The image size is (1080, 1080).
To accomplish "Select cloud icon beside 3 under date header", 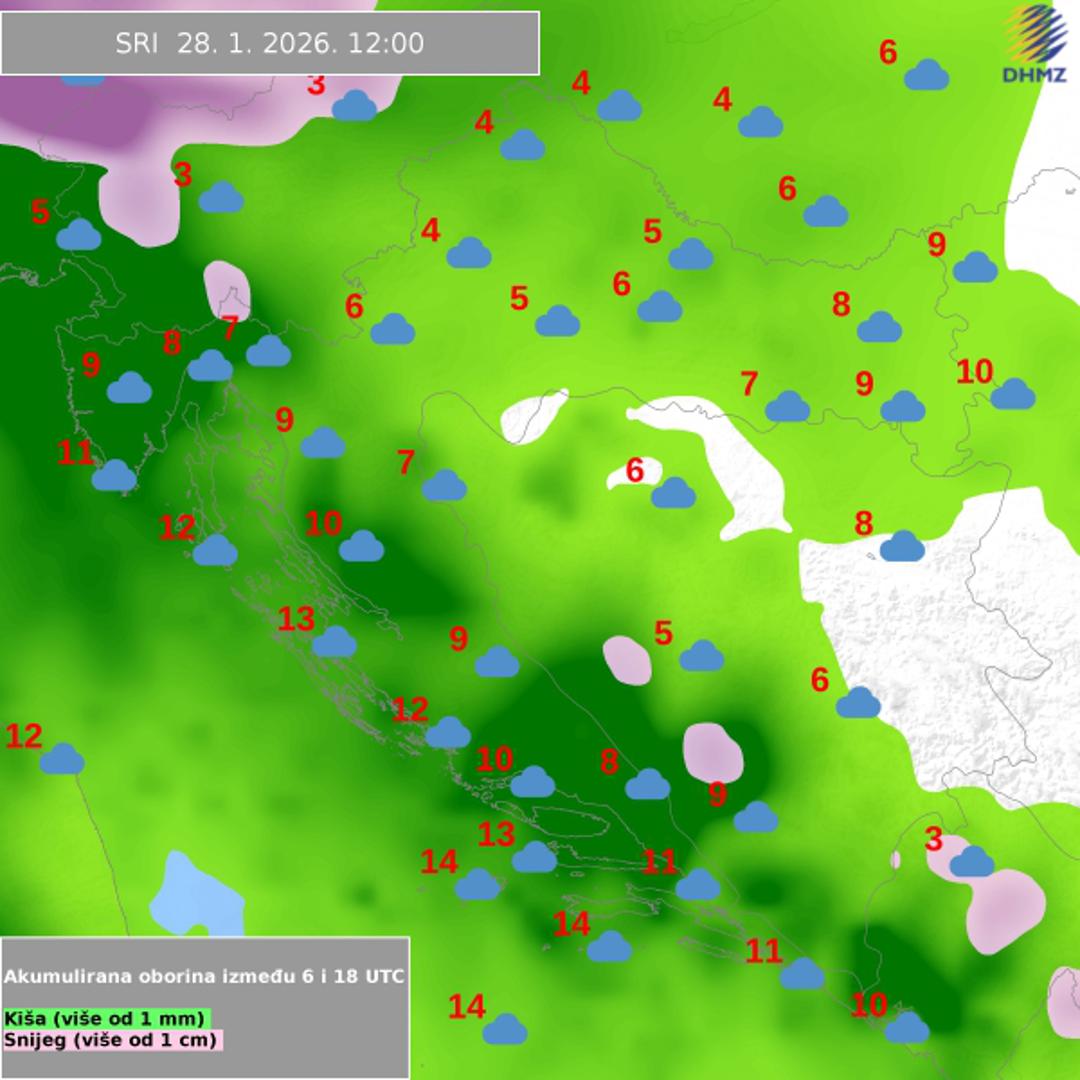I will 354,105.
